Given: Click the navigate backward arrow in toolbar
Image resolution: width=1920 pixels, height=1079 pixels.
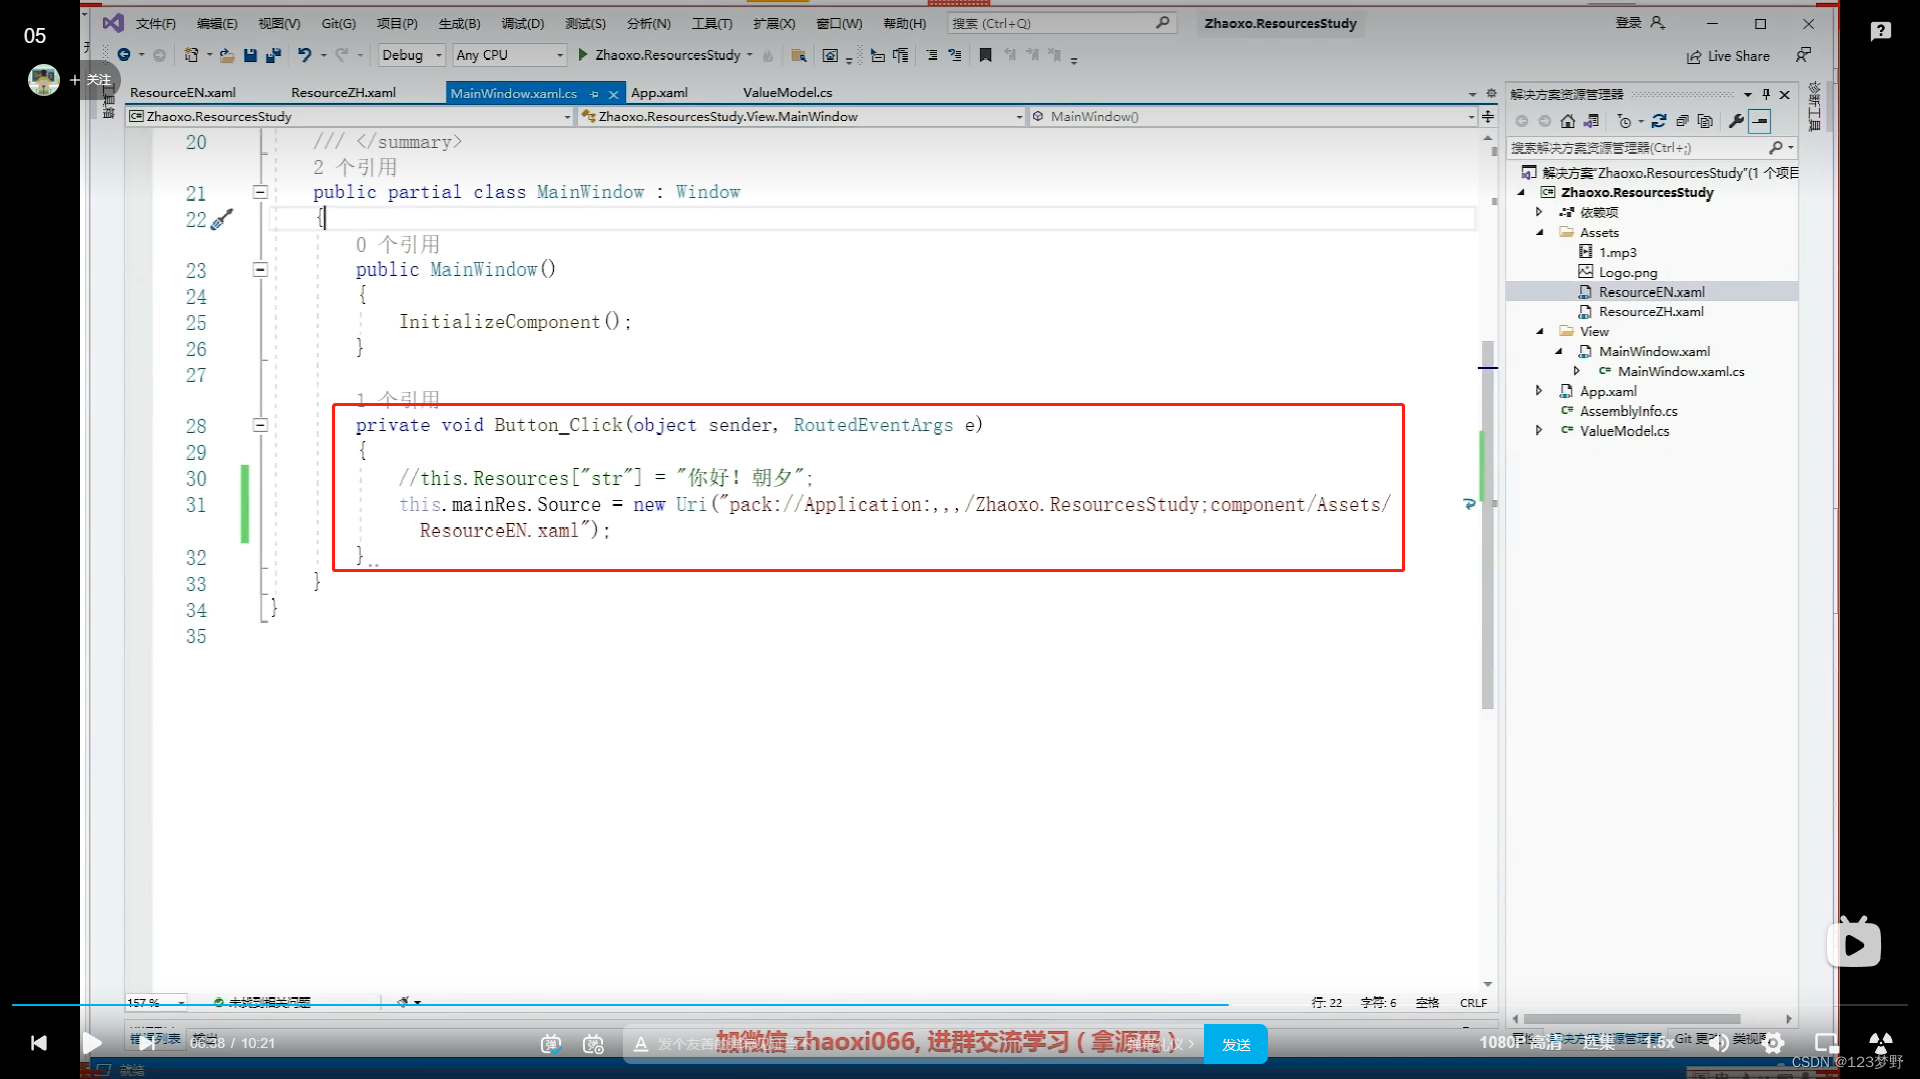Looking at the screenshot, I should 124,55.
